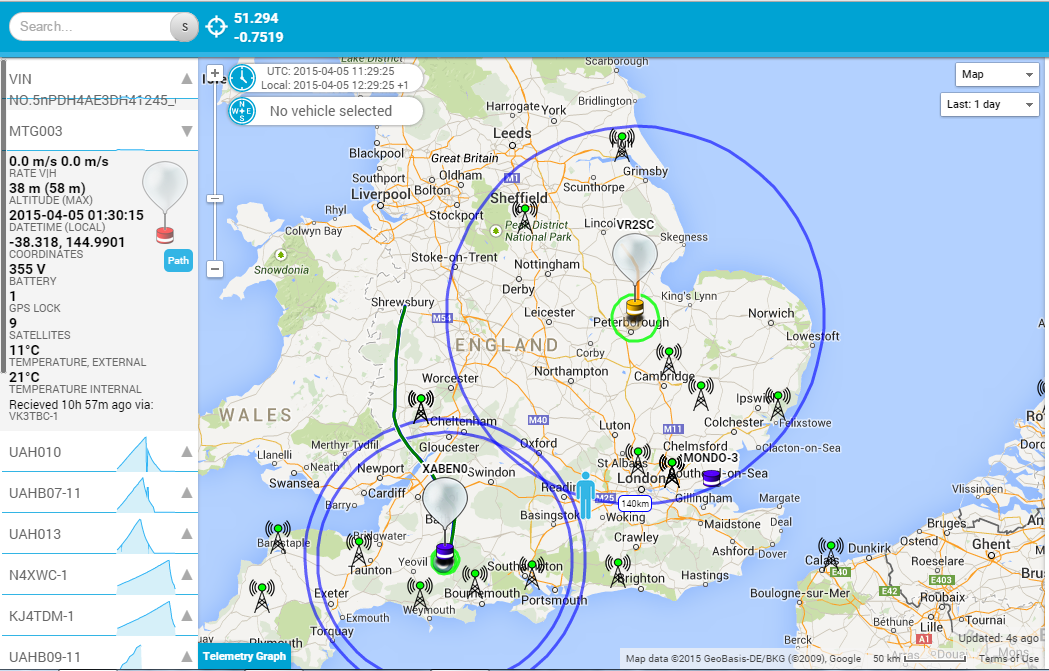Open the Last: 1 day dropdown
1049x671 pixels.
point(989,104)
